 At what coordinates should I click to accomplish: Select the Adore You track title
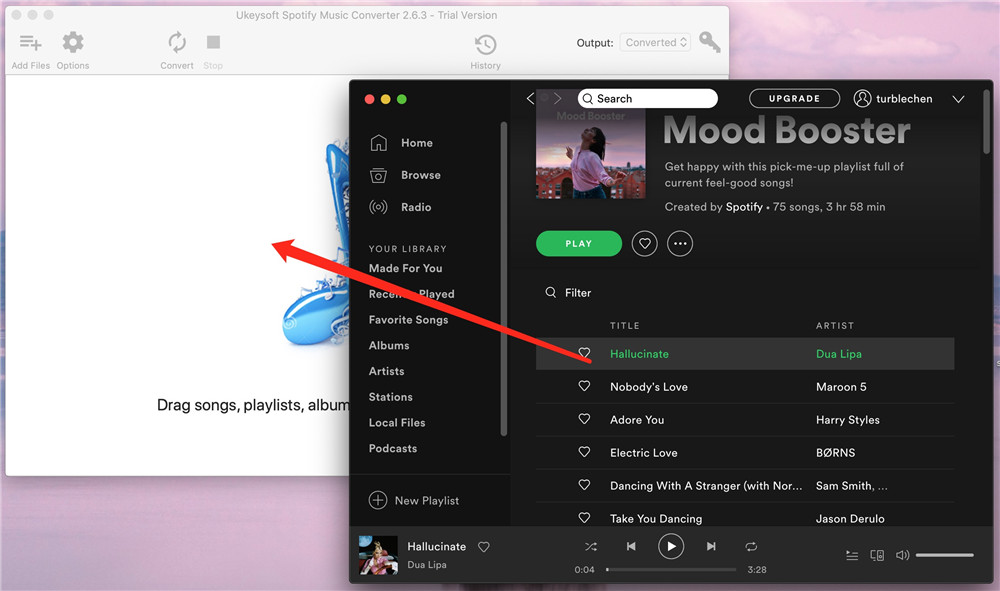(x=637, y=420)
